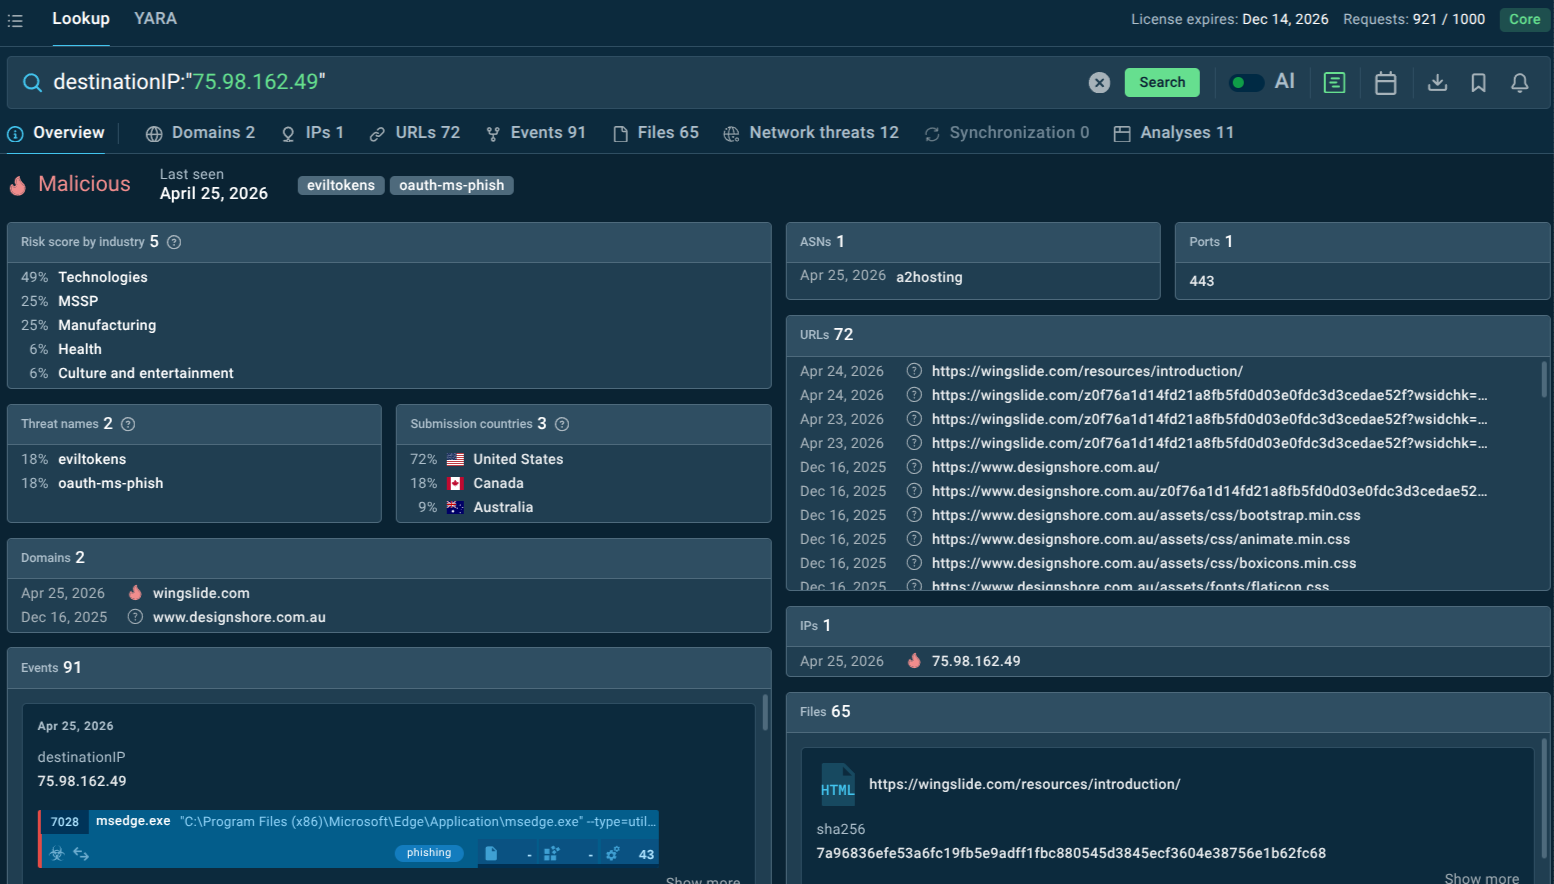1554x884 pixels.
Task: Click the malicious flame icon next to wingslide.com
Action: click(135, 592)
